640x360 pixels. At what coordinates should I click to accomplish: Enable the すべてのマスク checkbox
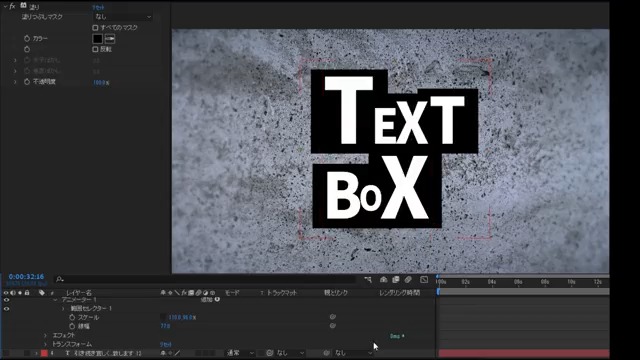point(95,28)
